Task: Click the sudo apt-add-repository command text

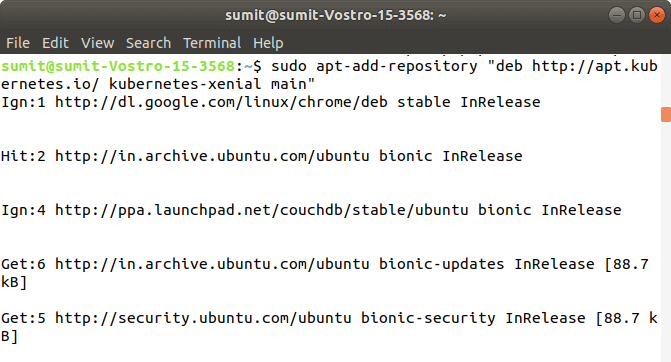Action: click(374, 66)
